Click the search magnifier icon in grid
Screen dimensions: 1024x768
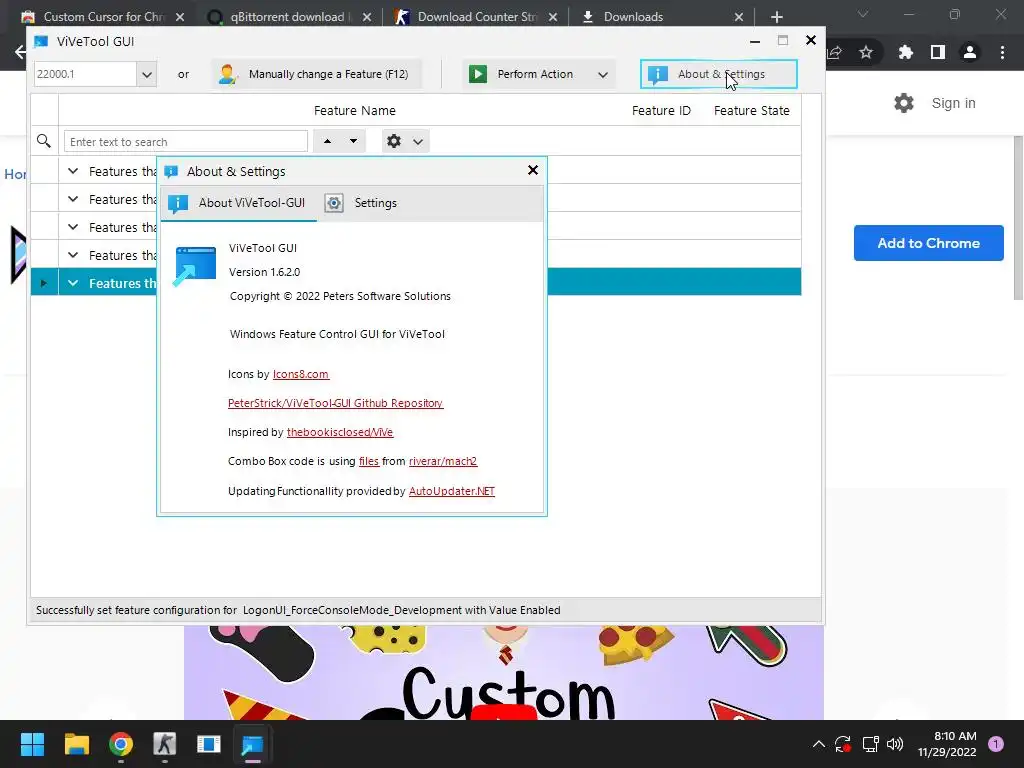tap(44, 141)
